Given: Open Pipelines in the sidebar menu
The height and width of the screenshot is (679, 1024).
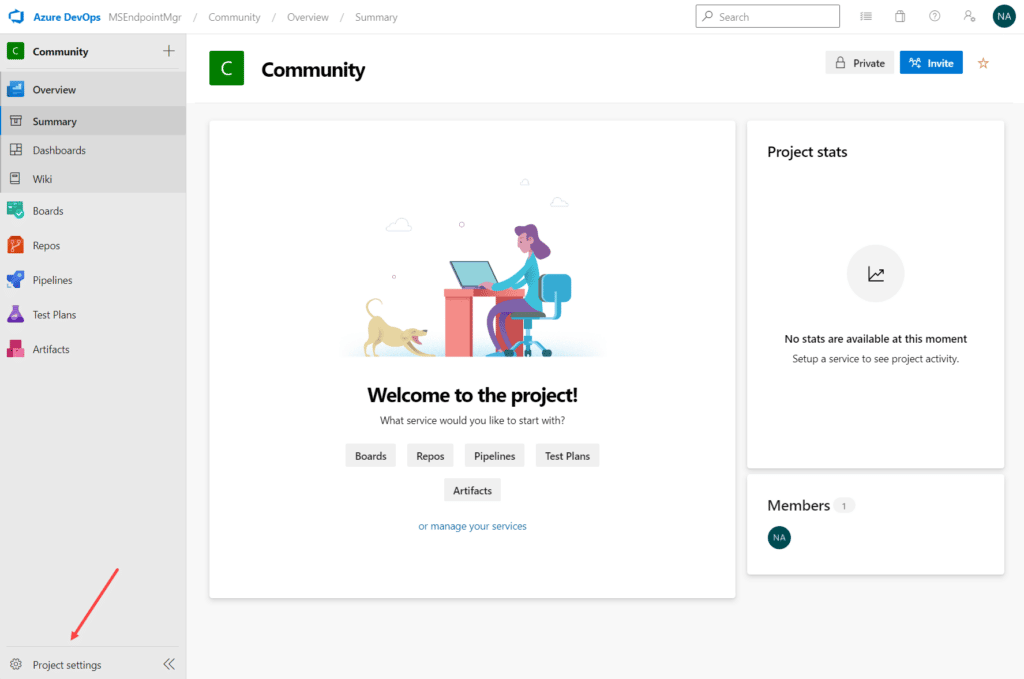Looking at the screenshot, I should tap(93, 280).
